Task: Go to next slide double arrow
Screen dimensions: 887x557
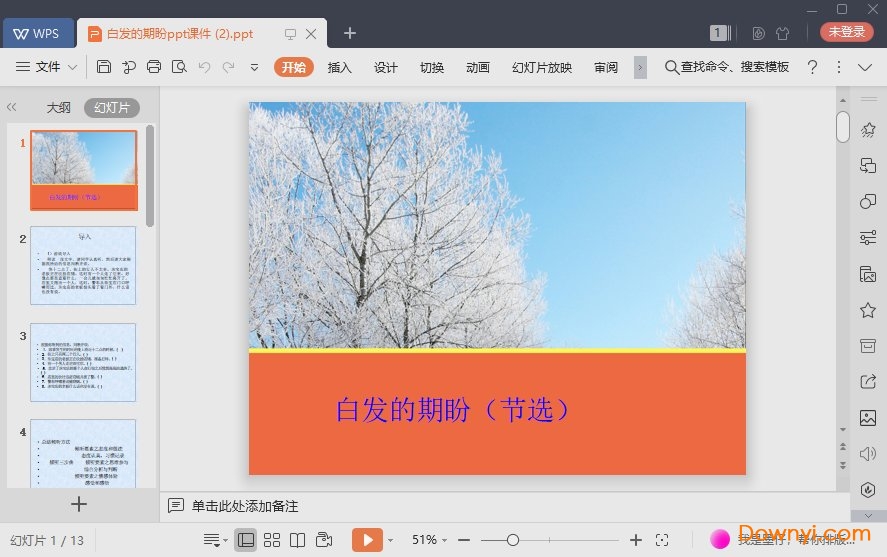Action: click(x=843, y=466)
